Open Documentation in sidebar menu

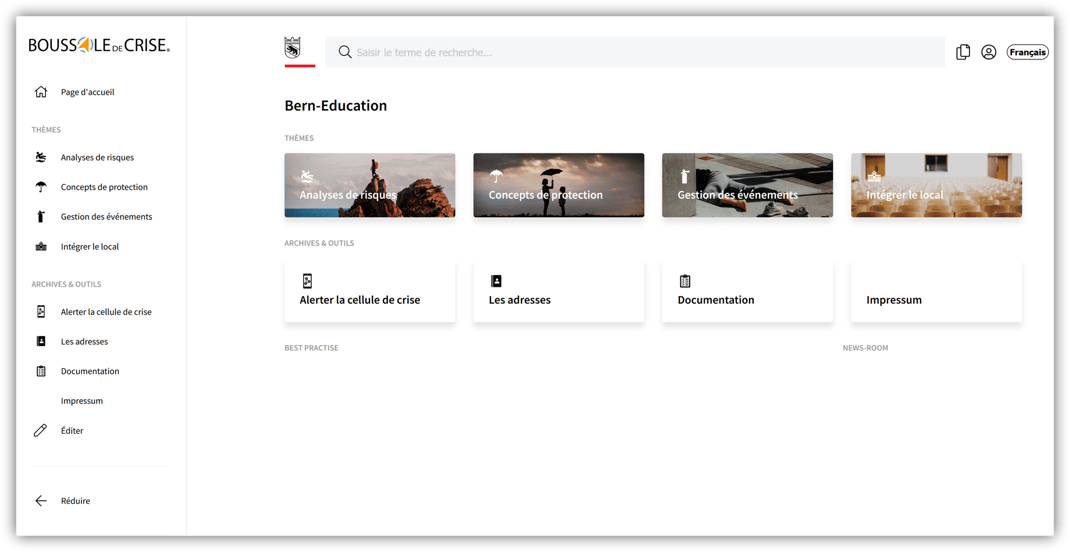91,371
